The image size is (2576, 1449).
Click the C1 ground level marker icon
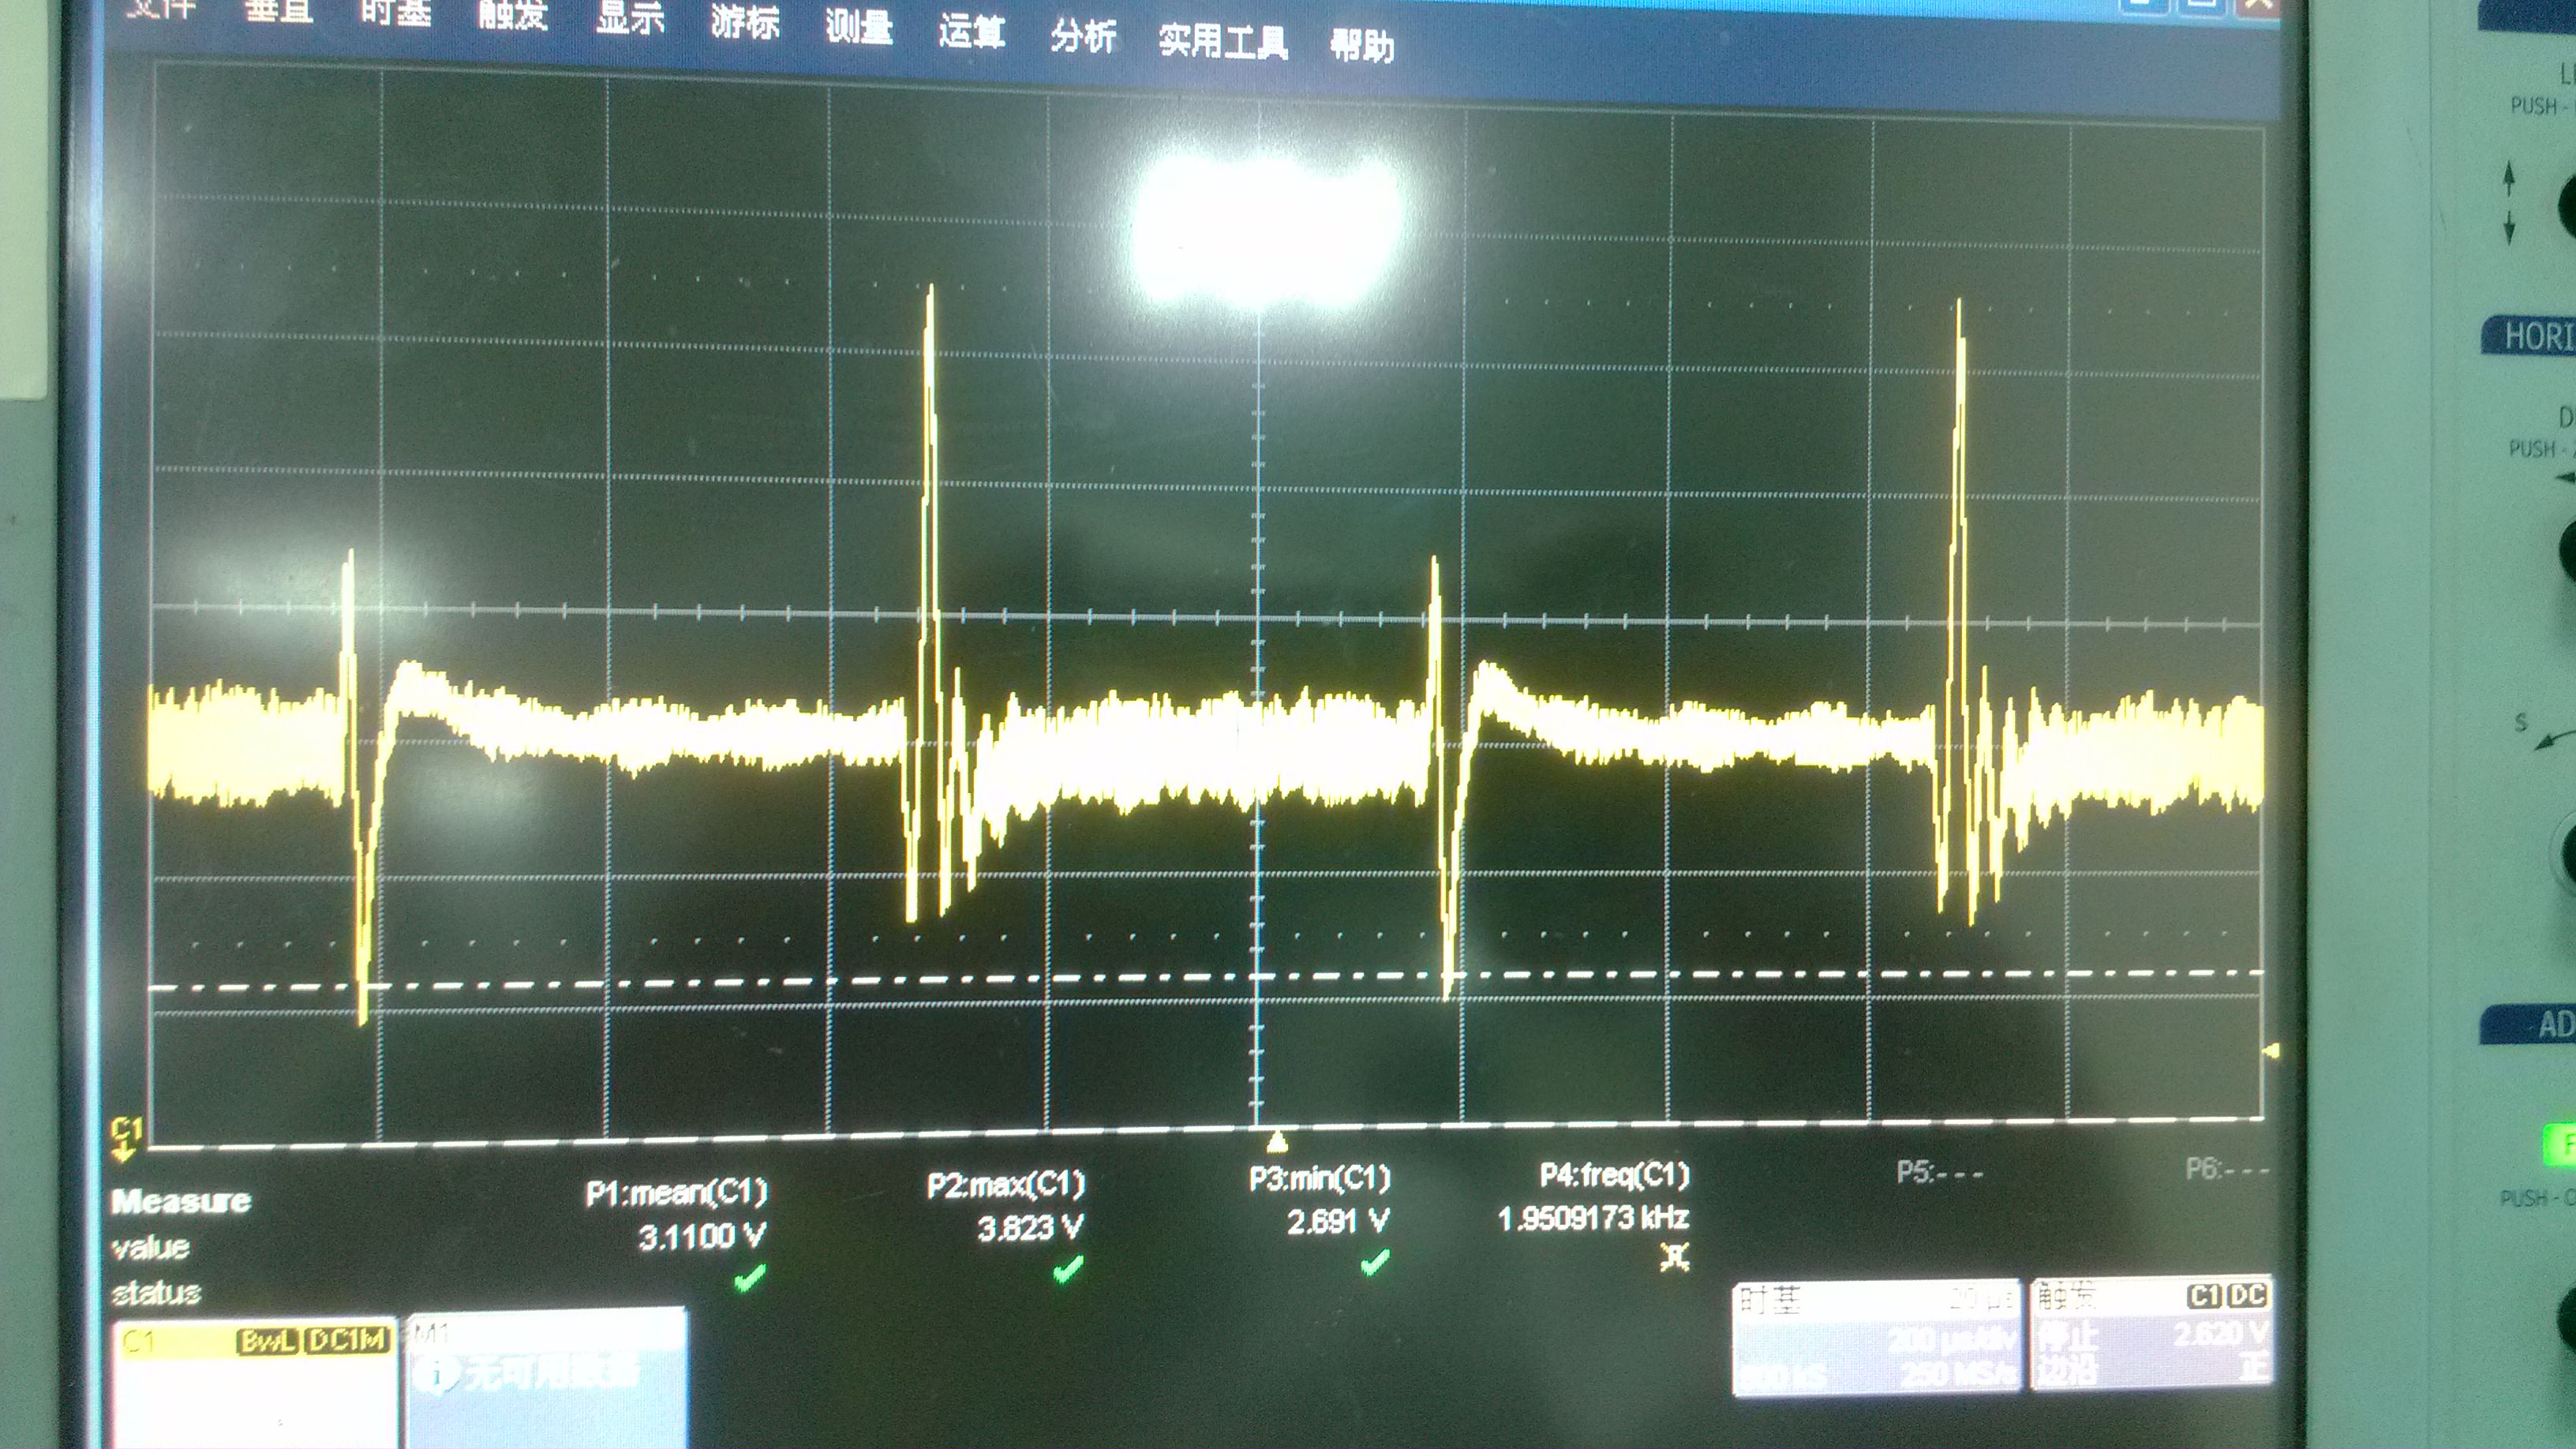pos(127,1139)
